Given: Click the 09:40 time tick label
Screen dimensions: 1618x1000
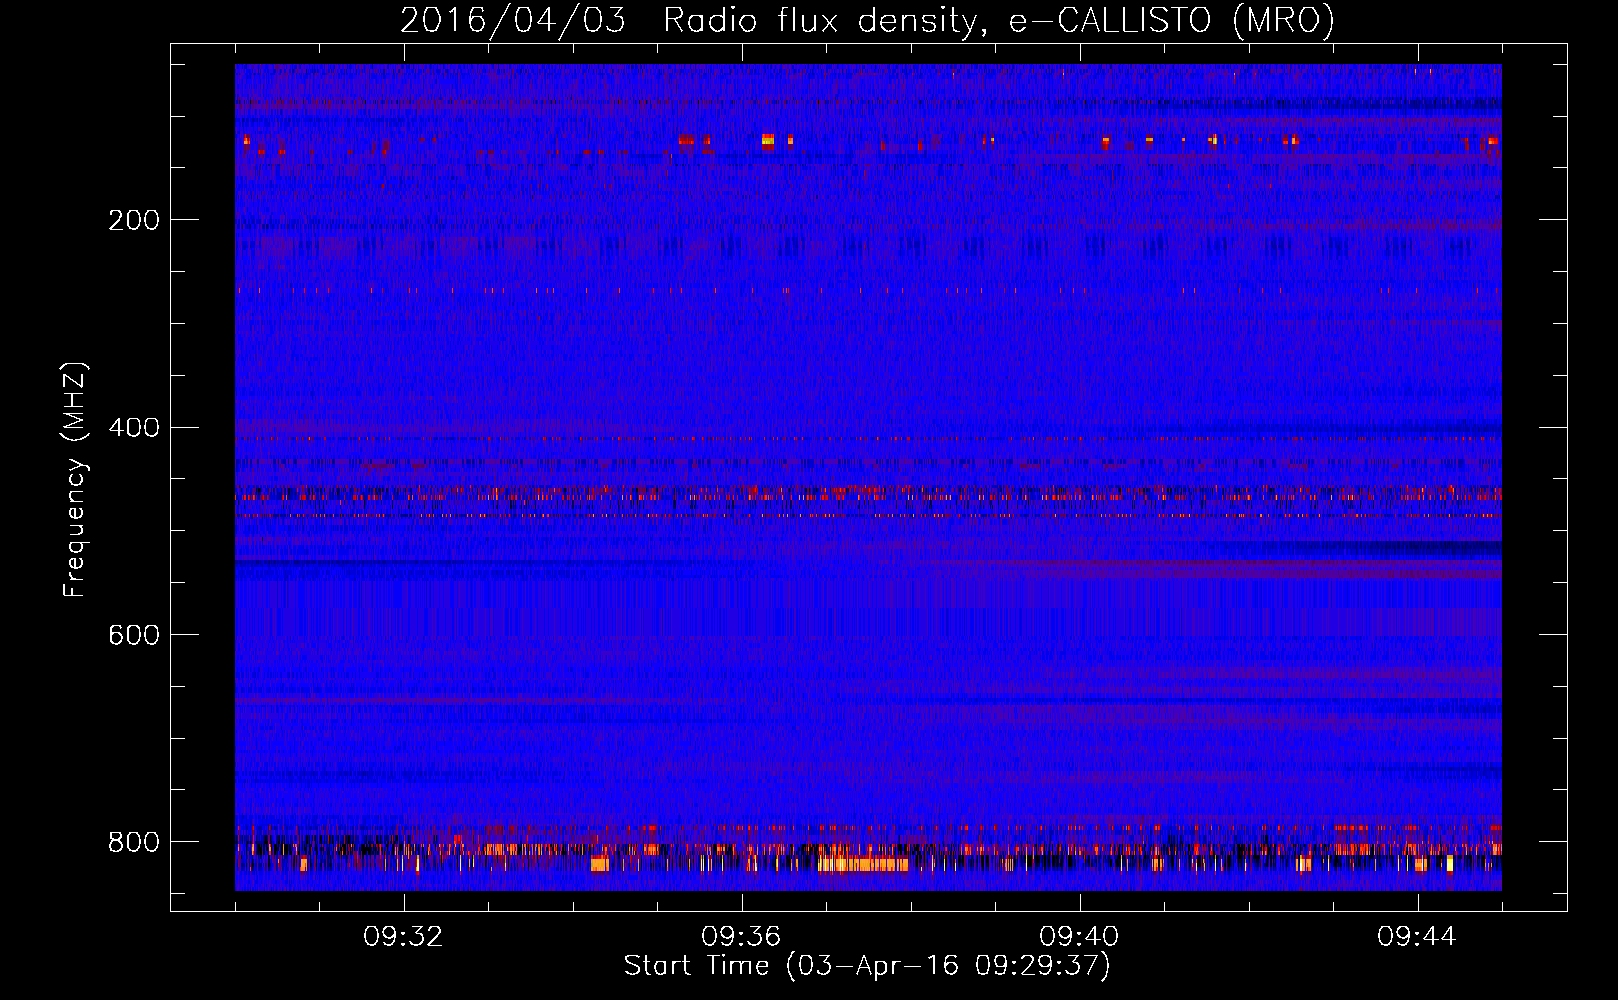Looking at the screenshot, I should click(x=1079, y=936).
